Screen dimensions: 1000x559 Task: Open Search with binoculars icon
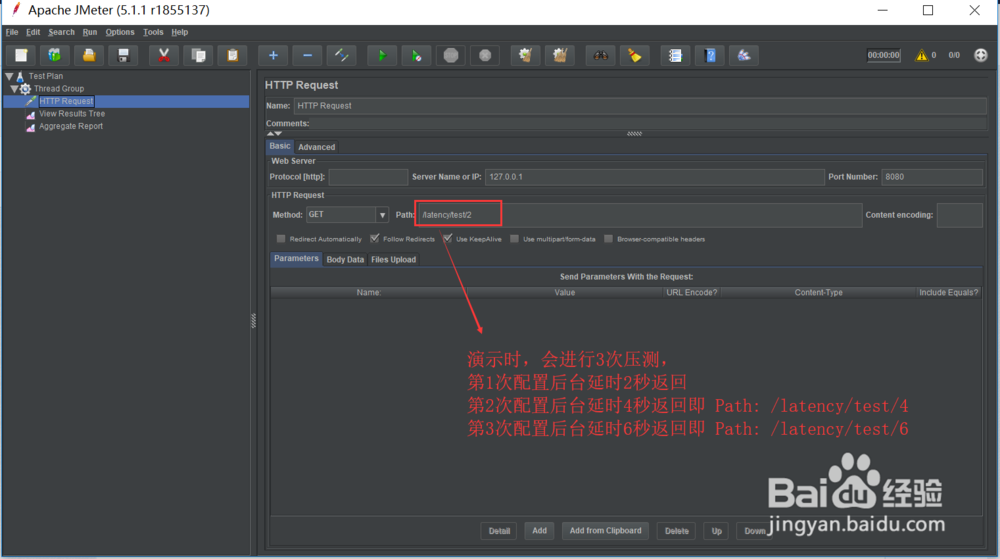click(601, 55)
